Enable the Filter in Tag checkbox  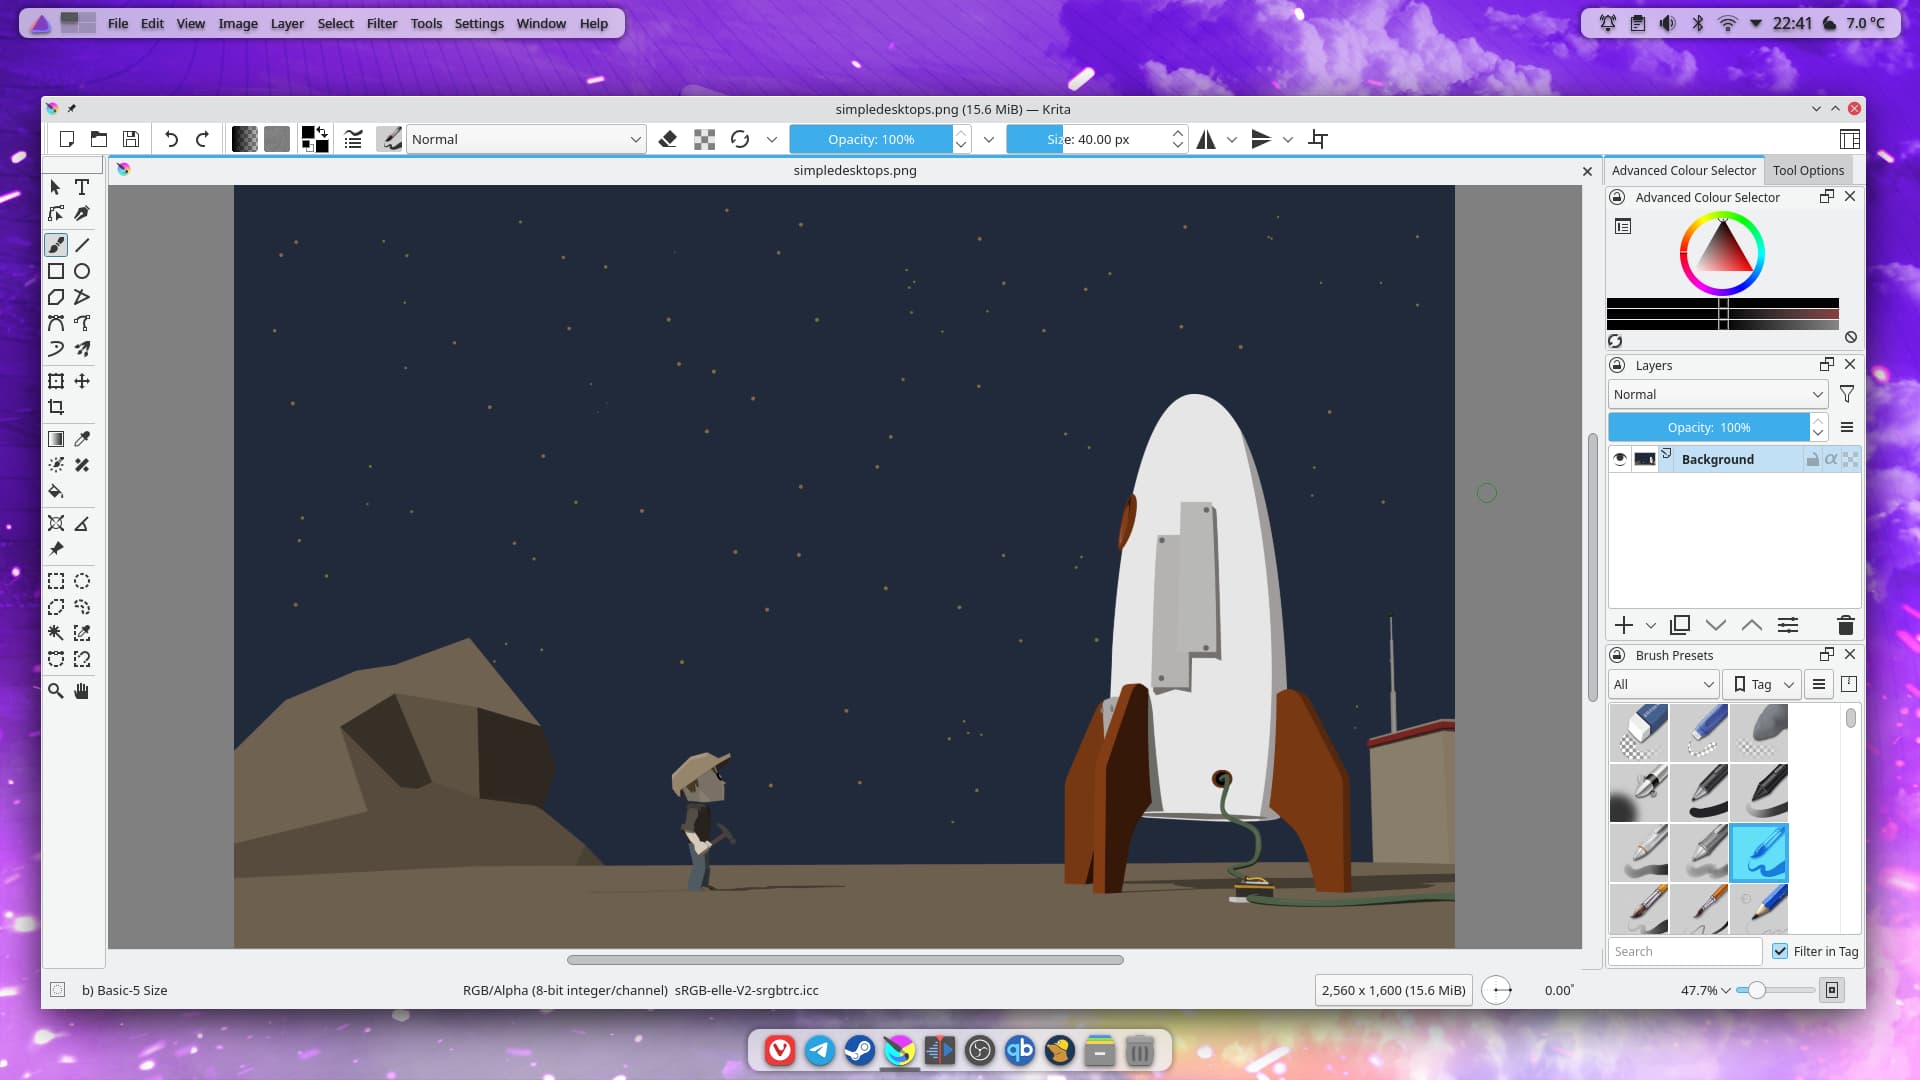pos(1780,951)
